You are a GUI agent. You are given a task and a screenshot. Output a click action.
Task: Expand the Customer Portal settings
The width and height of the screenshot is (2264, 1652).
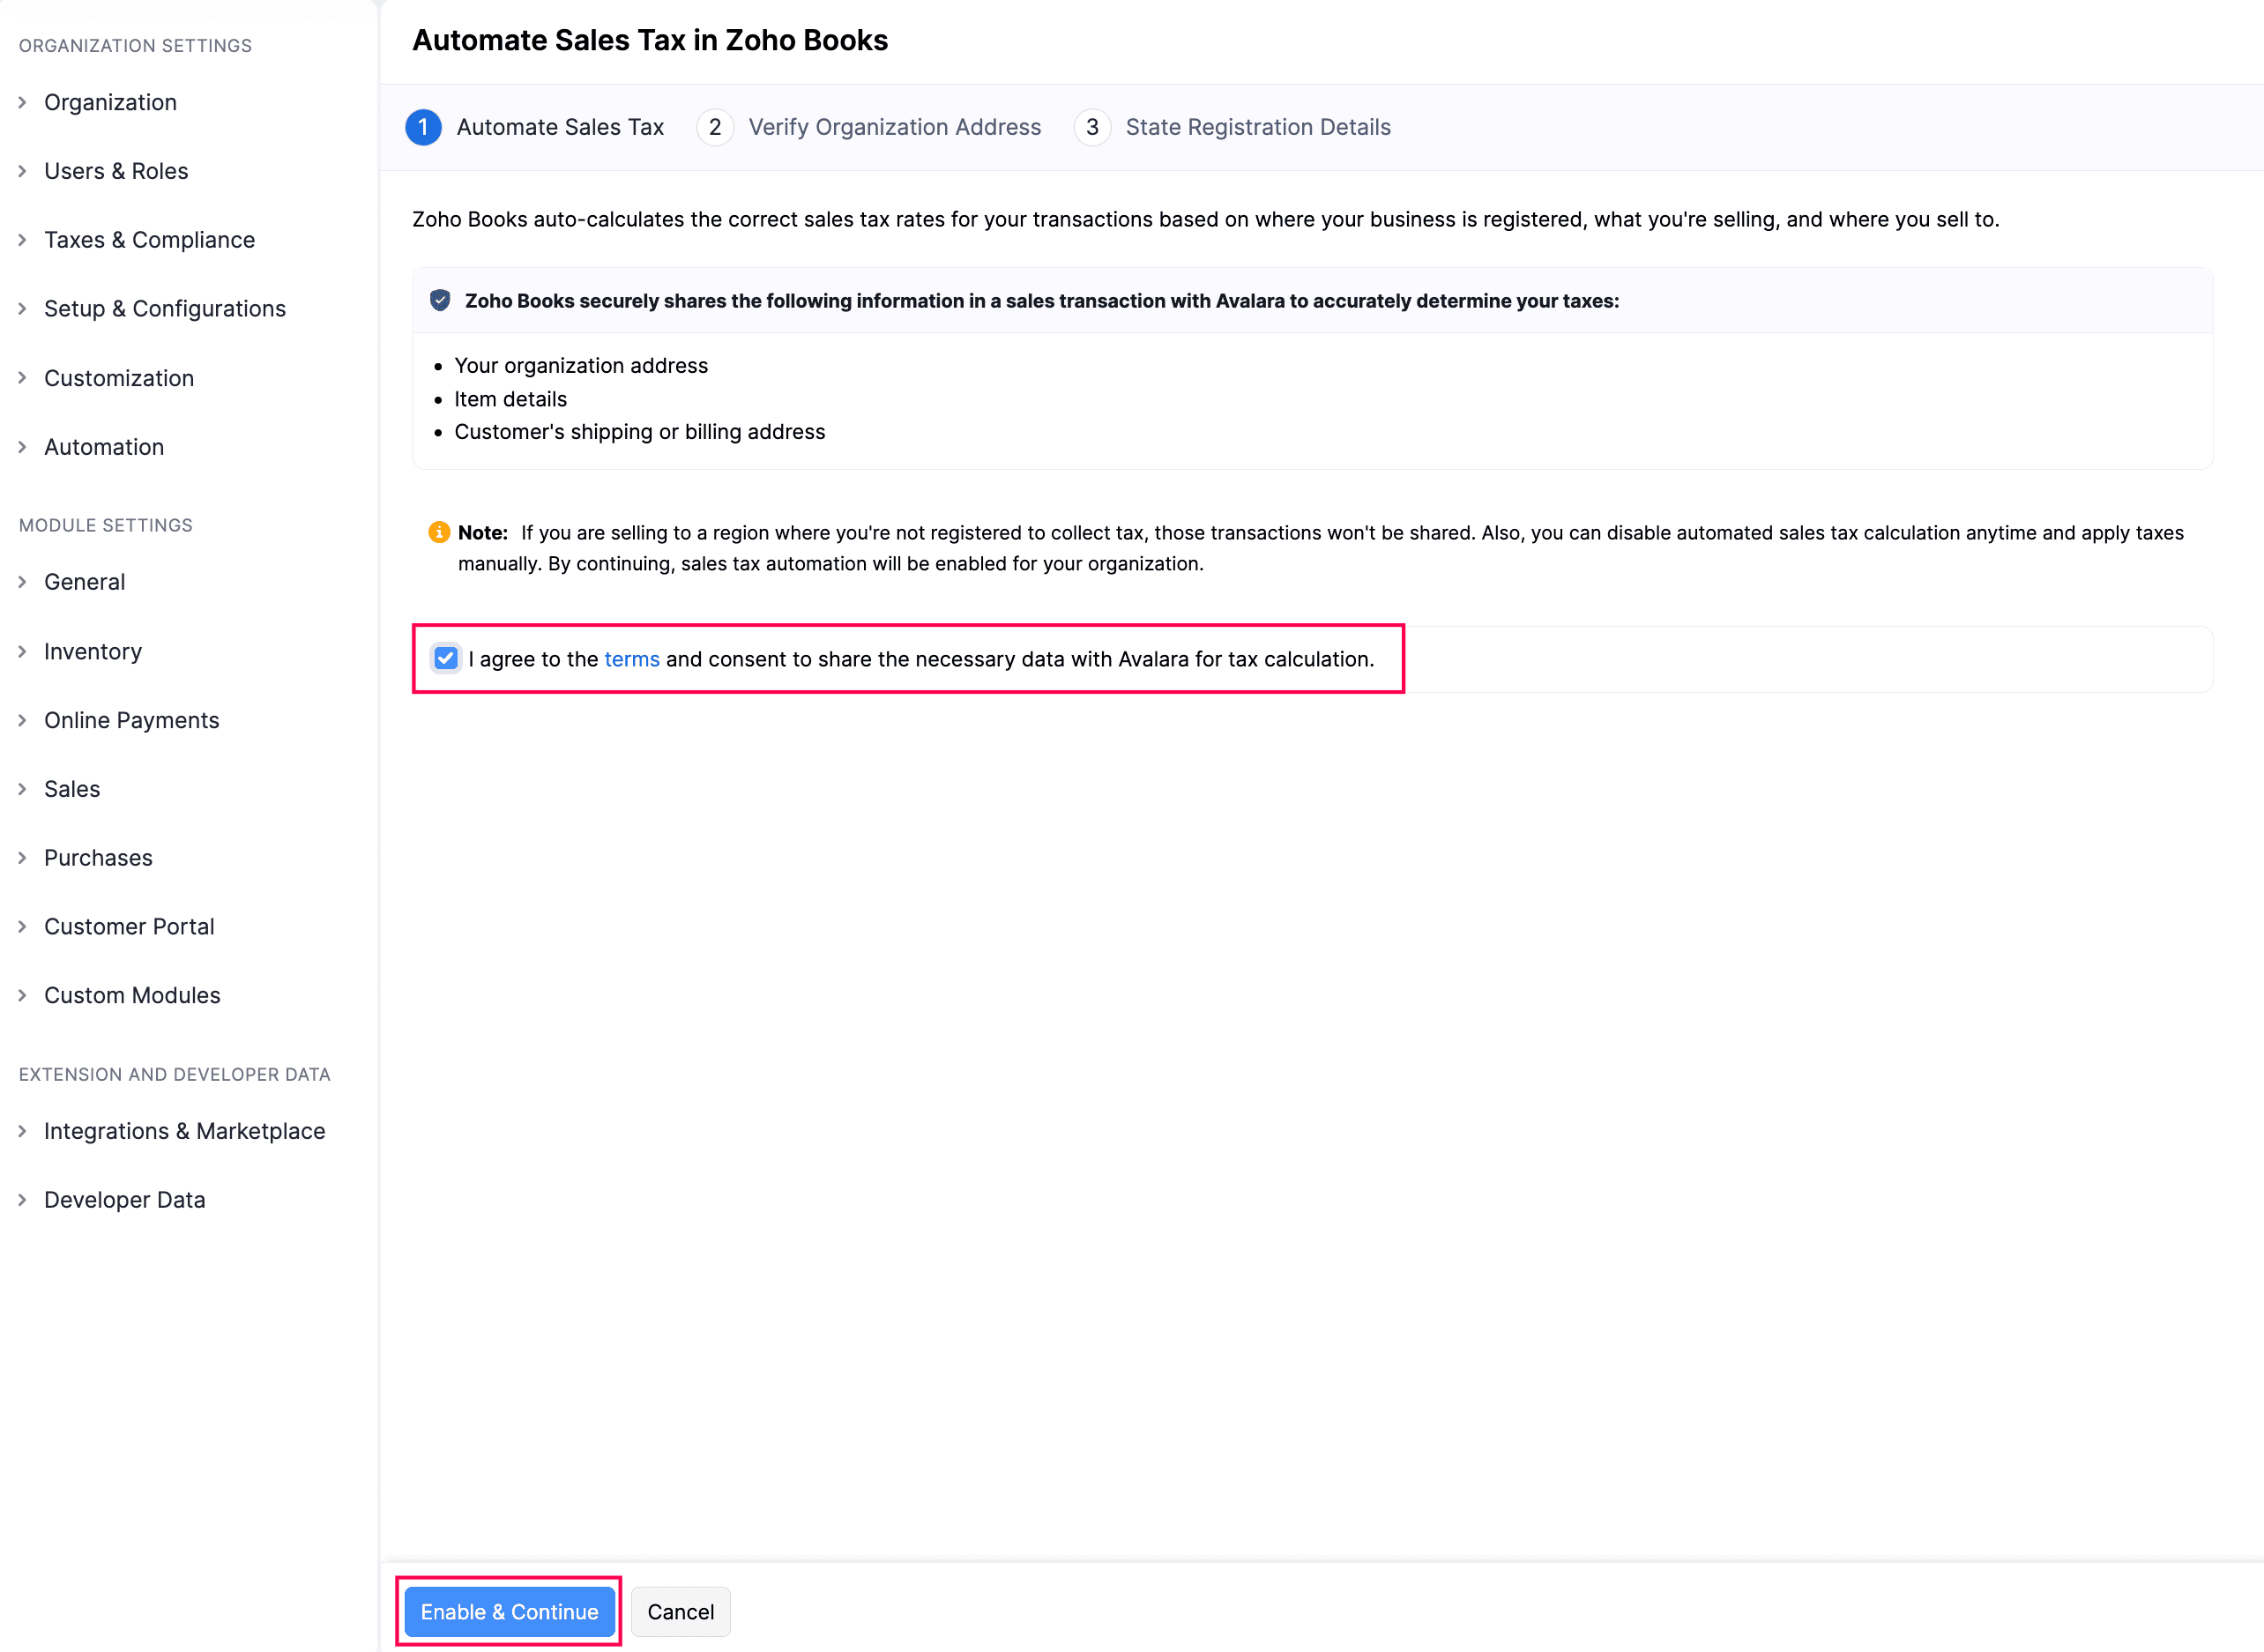(129, 926)
